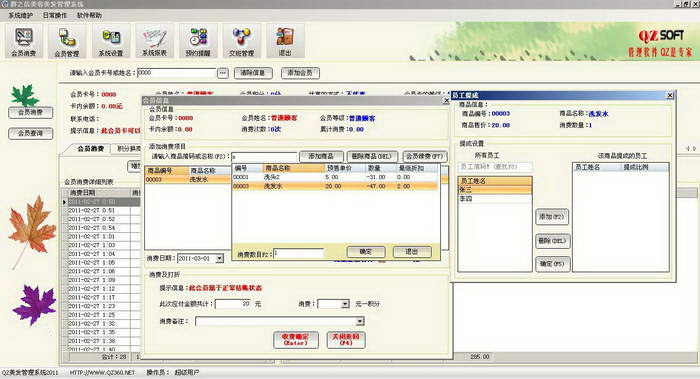The height and width of the screenshot is (379, 700).
Task: Click the 添加会员 button
Action: coord(300,73)
